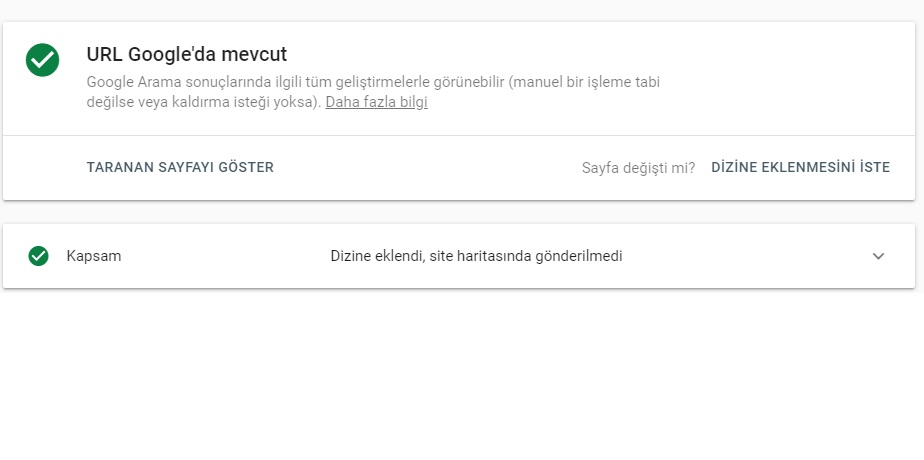Click the word 'İSTE' in indexing button
This screenshot has width=924, height=460.
point(874,167)
